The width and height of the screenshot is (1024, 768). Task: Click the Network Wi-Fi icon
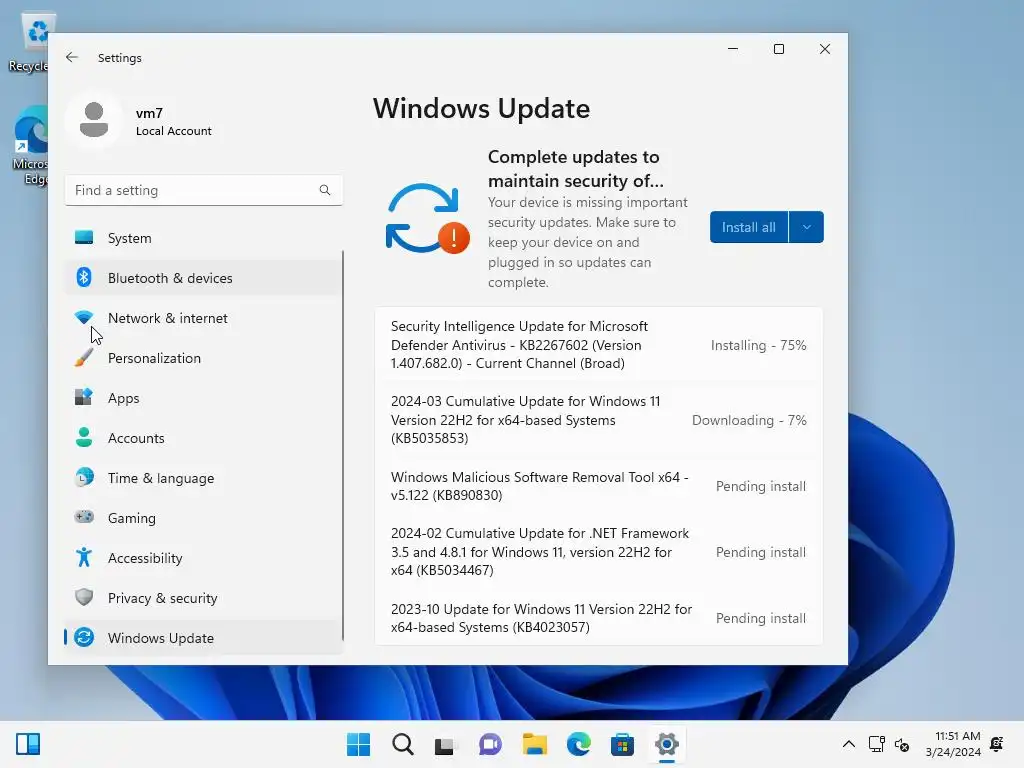click(x=84, y=318)
